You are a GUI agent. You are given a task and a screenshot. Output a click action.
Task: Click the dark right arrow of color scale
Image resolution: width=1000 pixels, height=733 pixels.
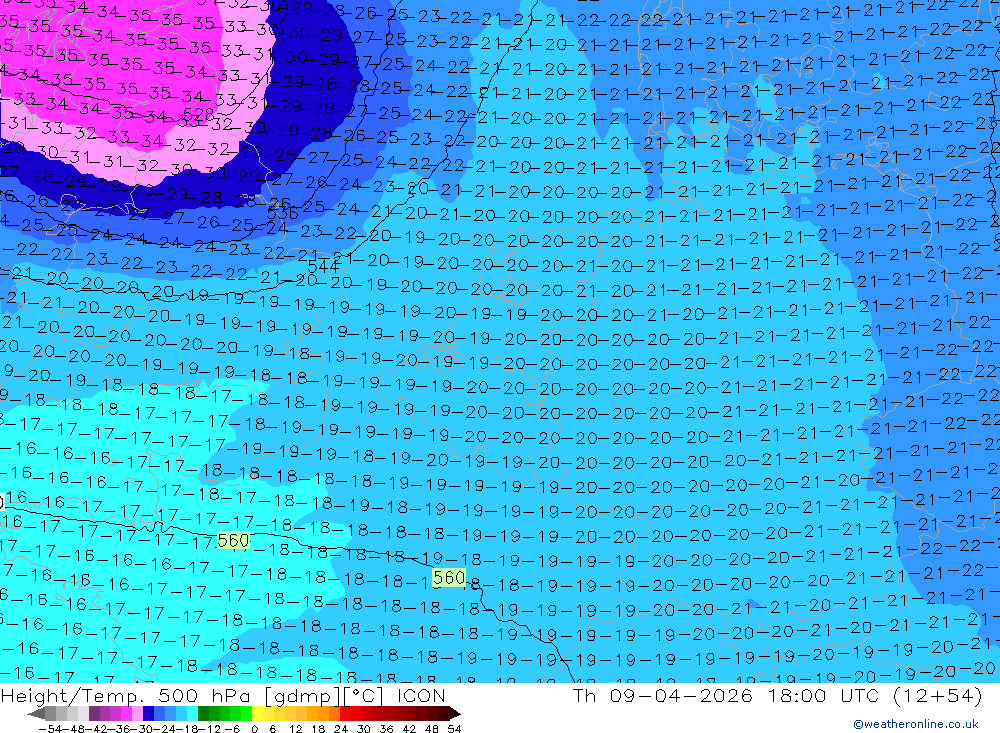point(455,713)
